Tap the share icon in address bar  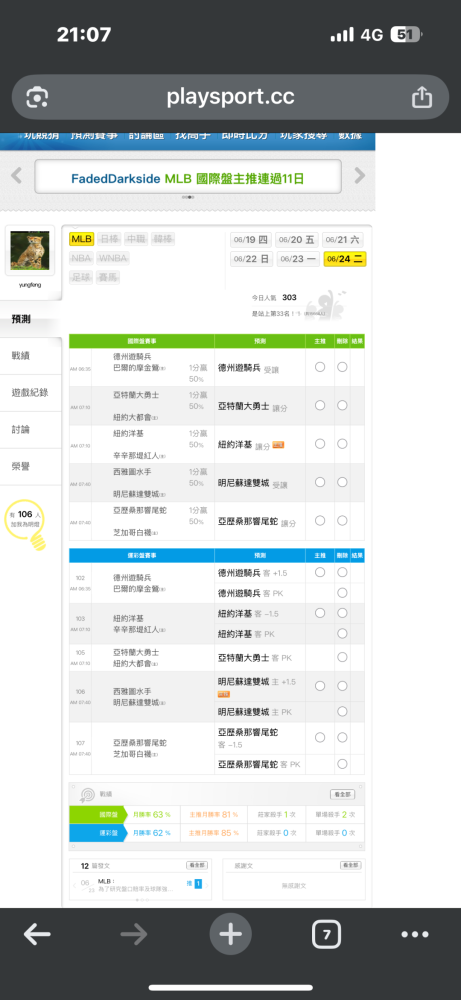click(421, 97)
